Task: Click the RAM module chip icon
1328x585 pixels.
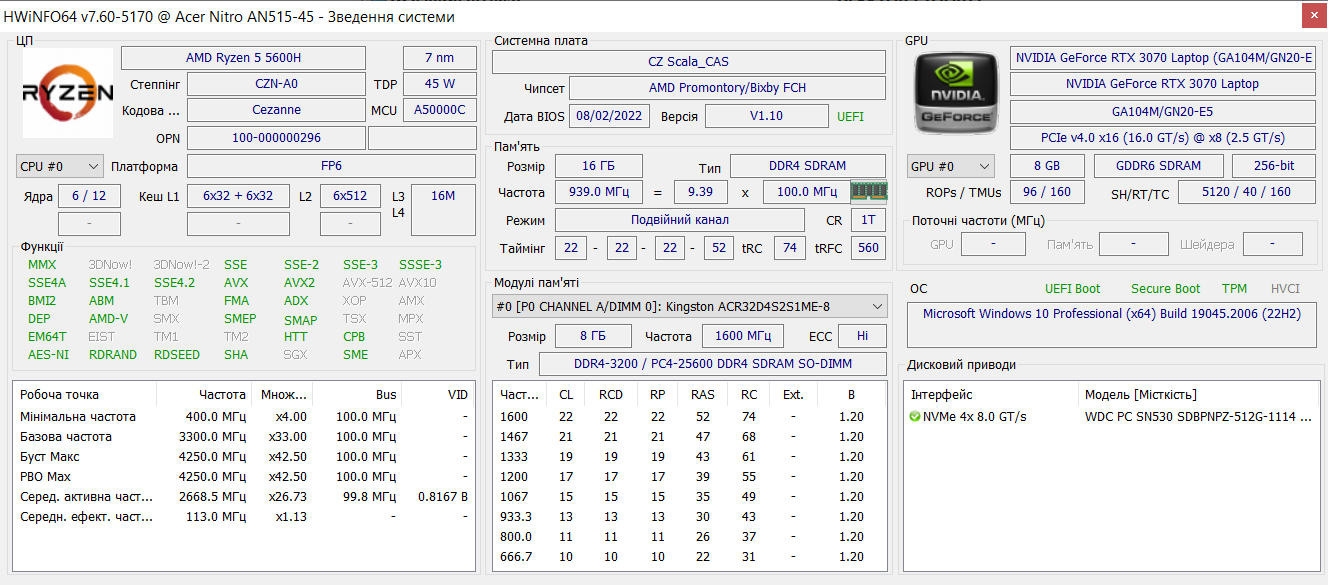Action: (868, 191)
